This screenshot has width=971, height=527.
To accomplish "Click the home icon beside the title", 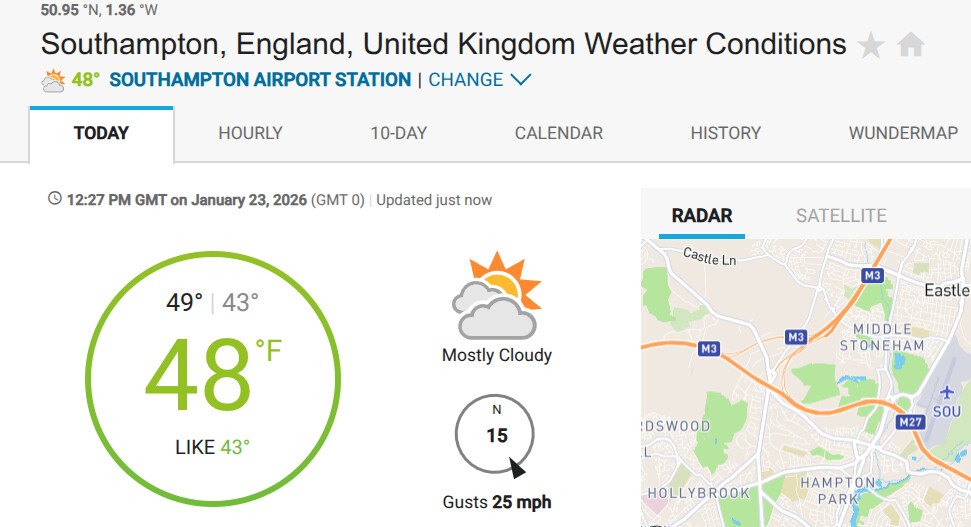I will click(911, 45).
